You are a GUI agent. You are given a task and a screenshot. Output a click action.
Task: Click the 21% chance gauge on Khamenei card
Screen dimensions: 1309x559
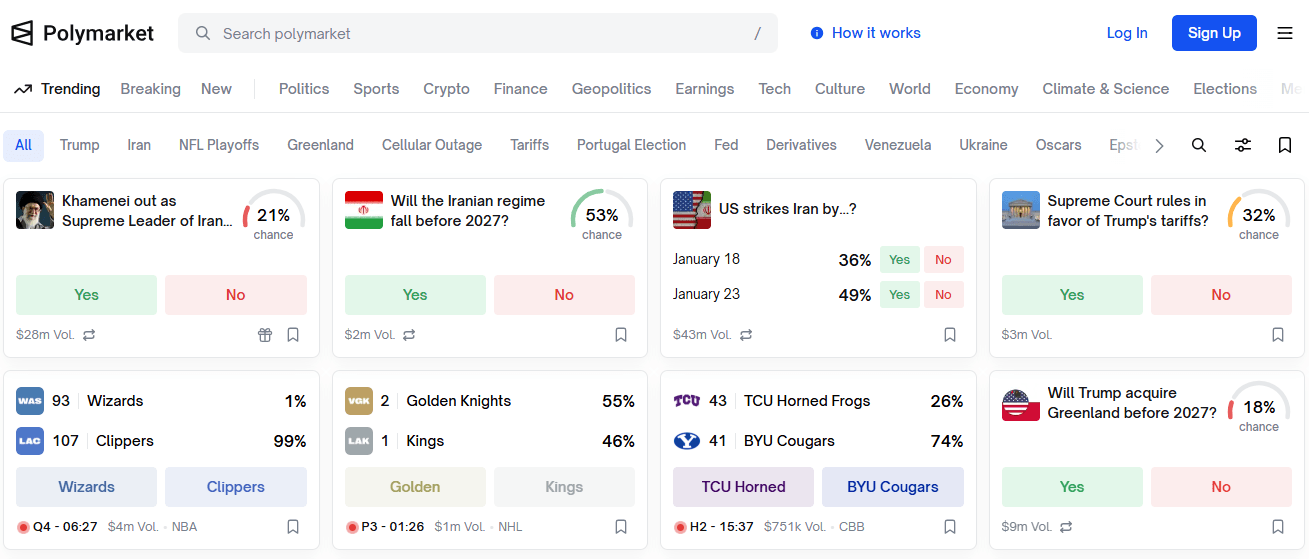[273, 216]
